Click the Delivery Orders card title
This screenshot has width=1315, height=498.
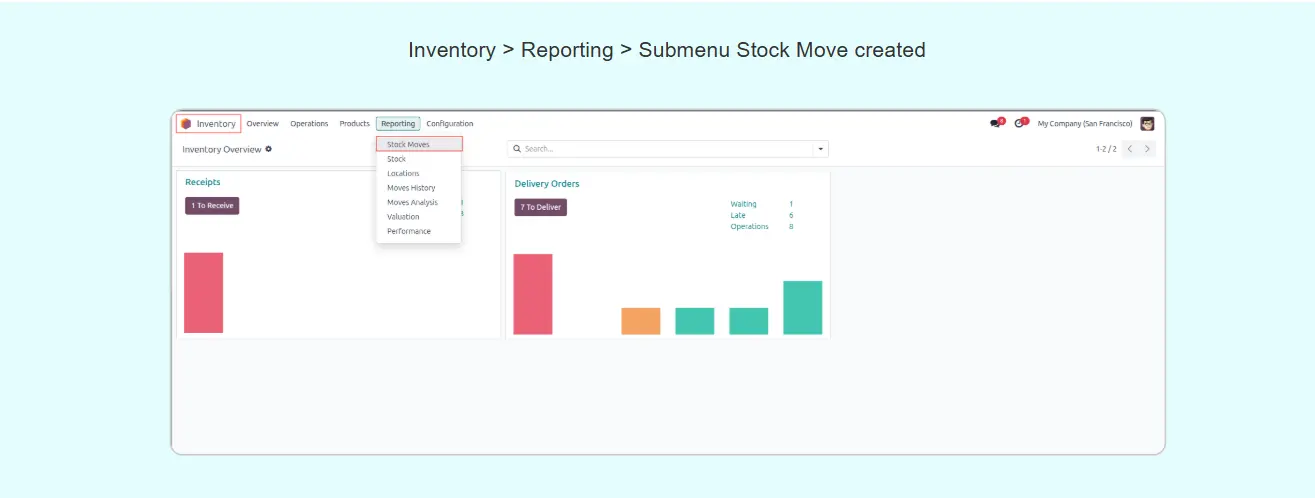pyautogui.click(x=547, y=184)
